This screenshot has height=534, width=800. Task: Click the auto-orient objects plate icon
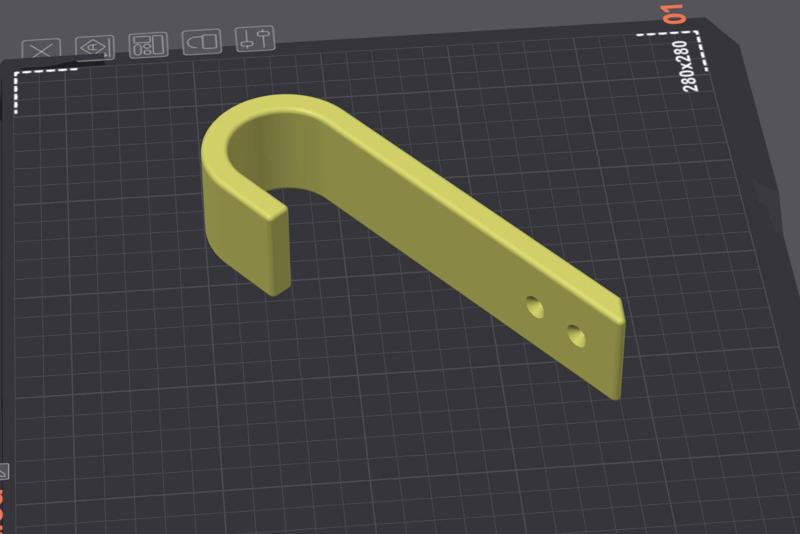[x=95, y=47]
